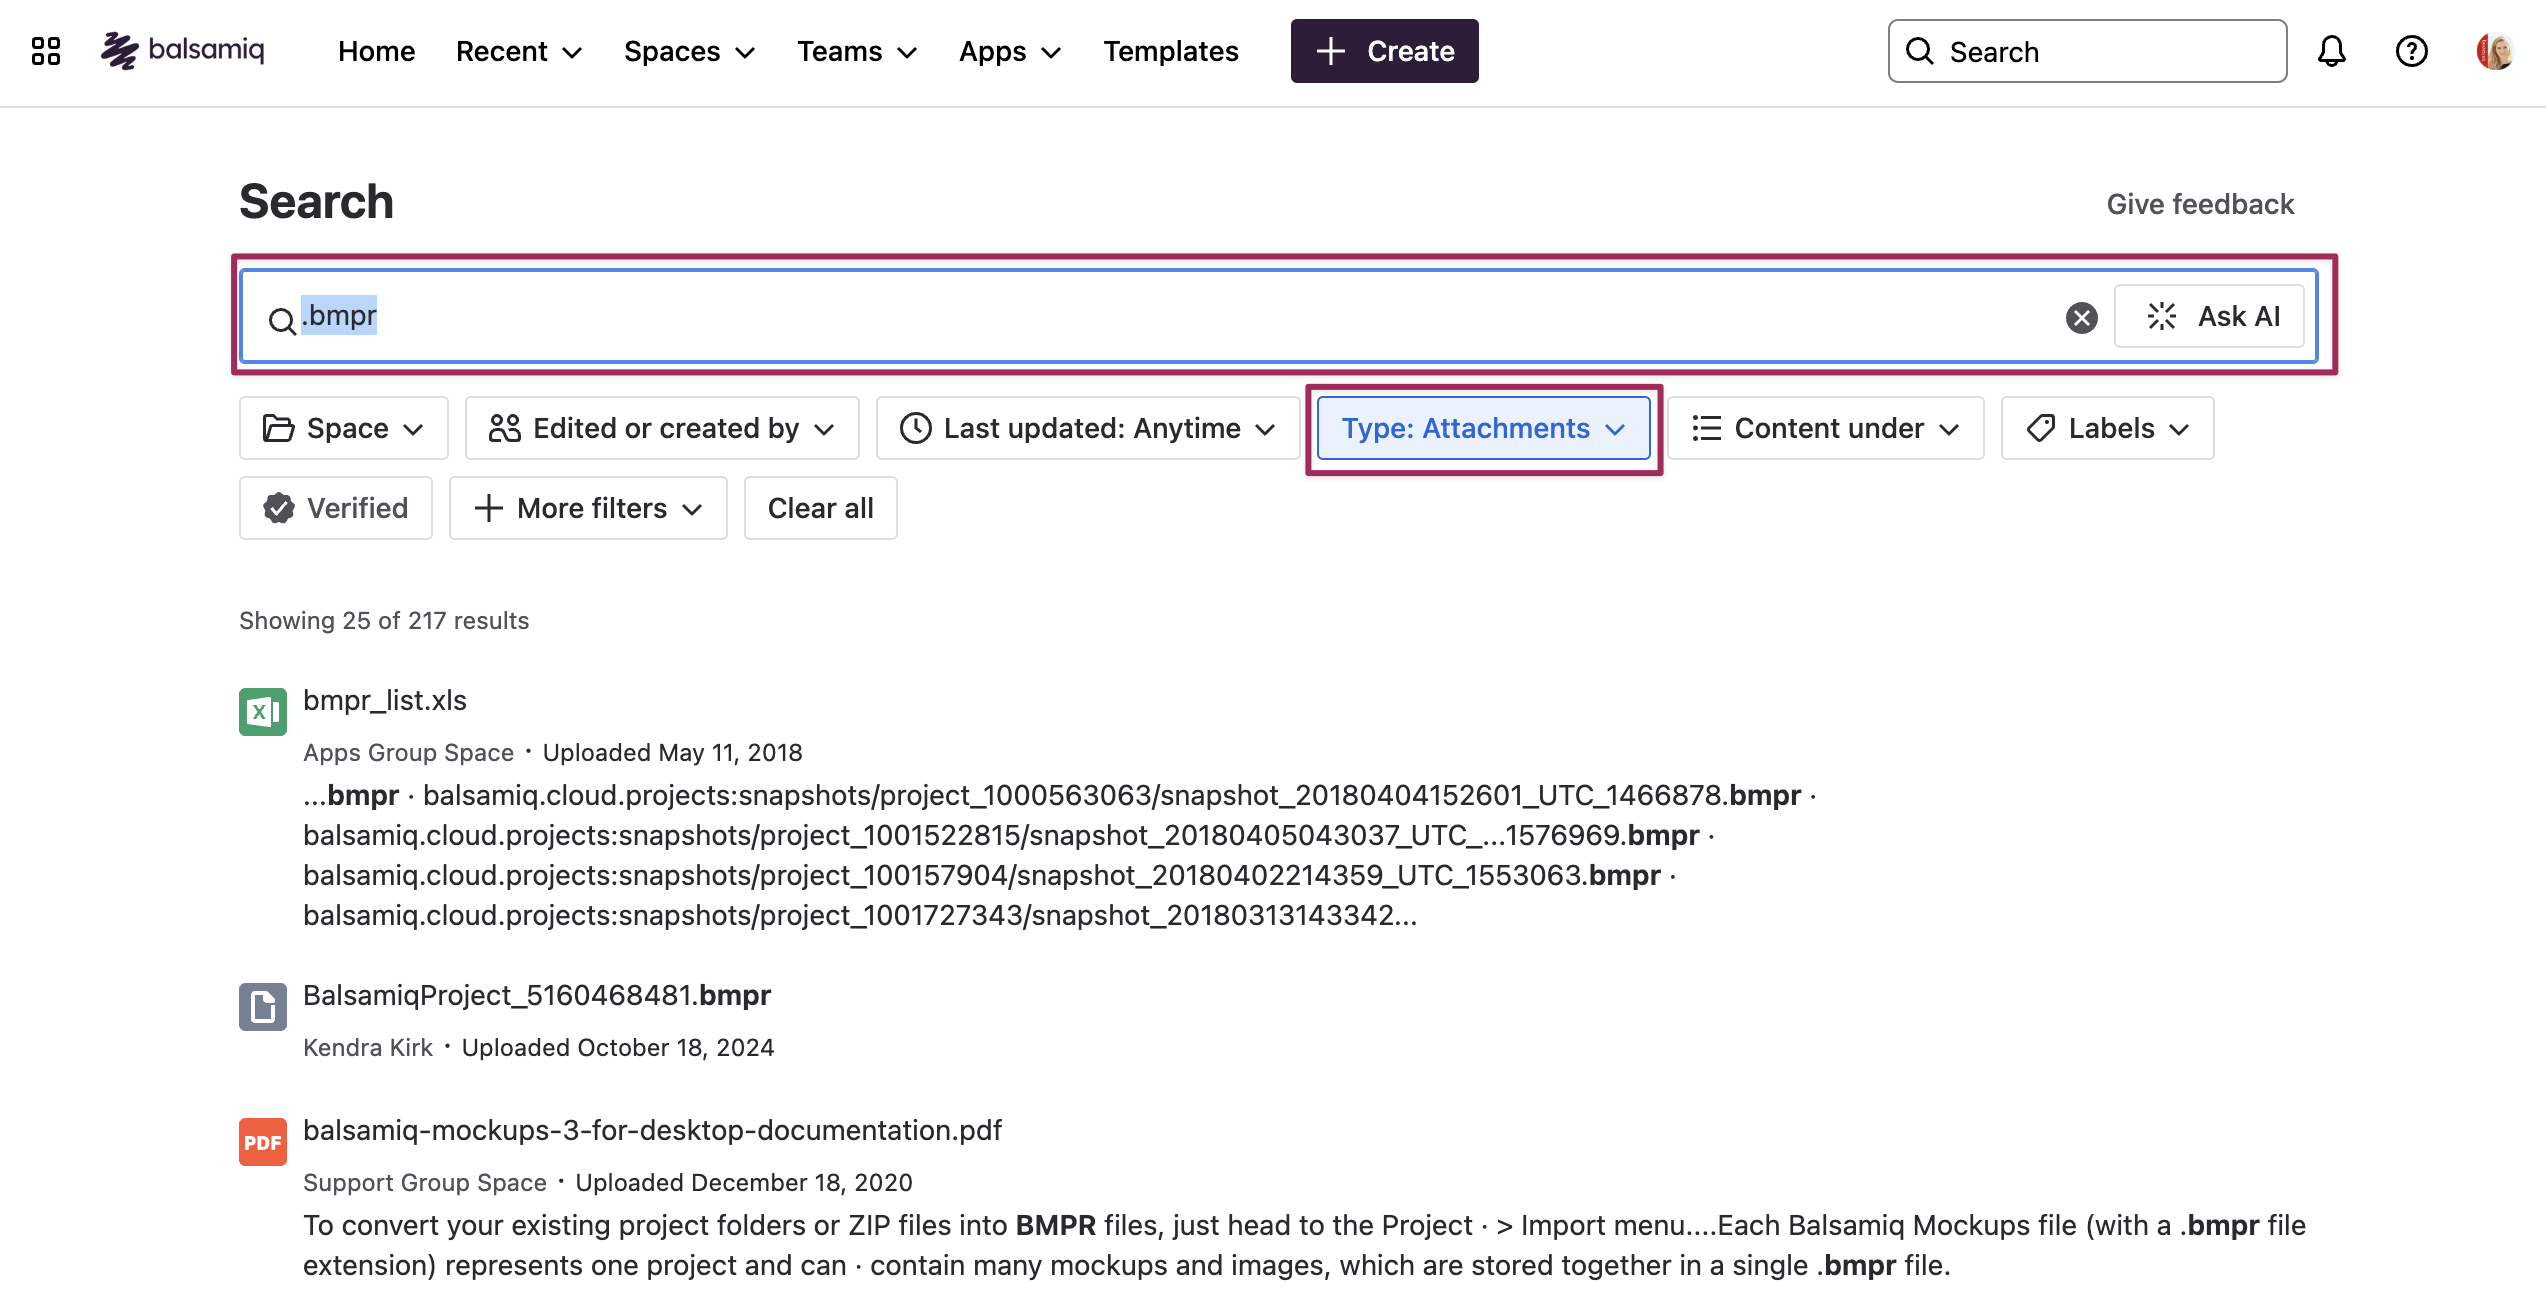The image size is (2546, 1316).
Task: Click the Give feedback link
Action: pyautogui.click(x=2200, y=204)
